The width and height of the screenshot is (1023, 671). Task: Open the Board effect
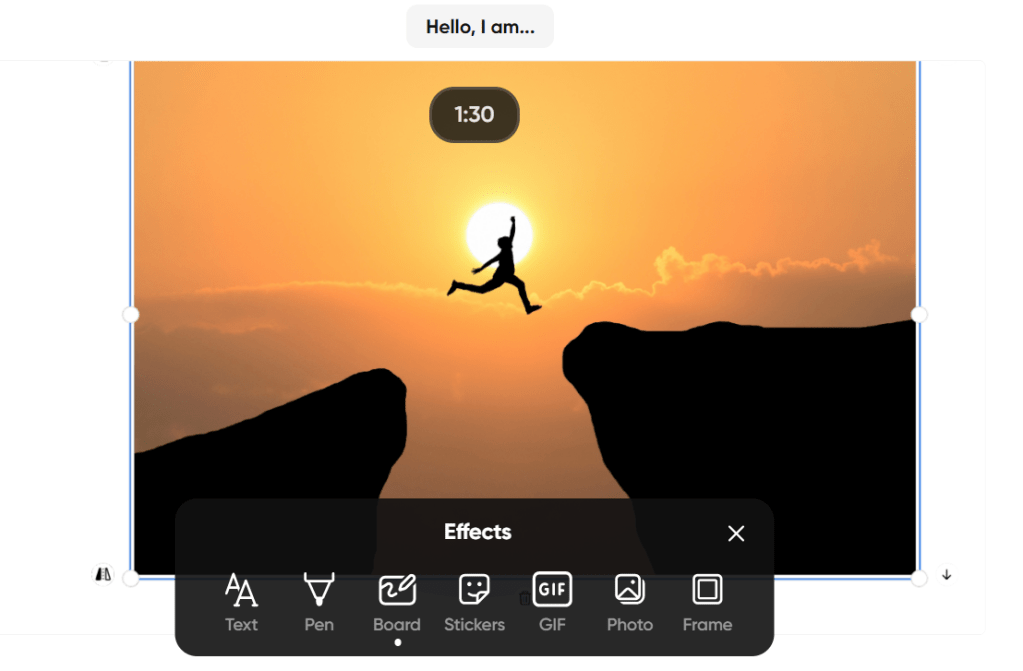tap(396, 603)
